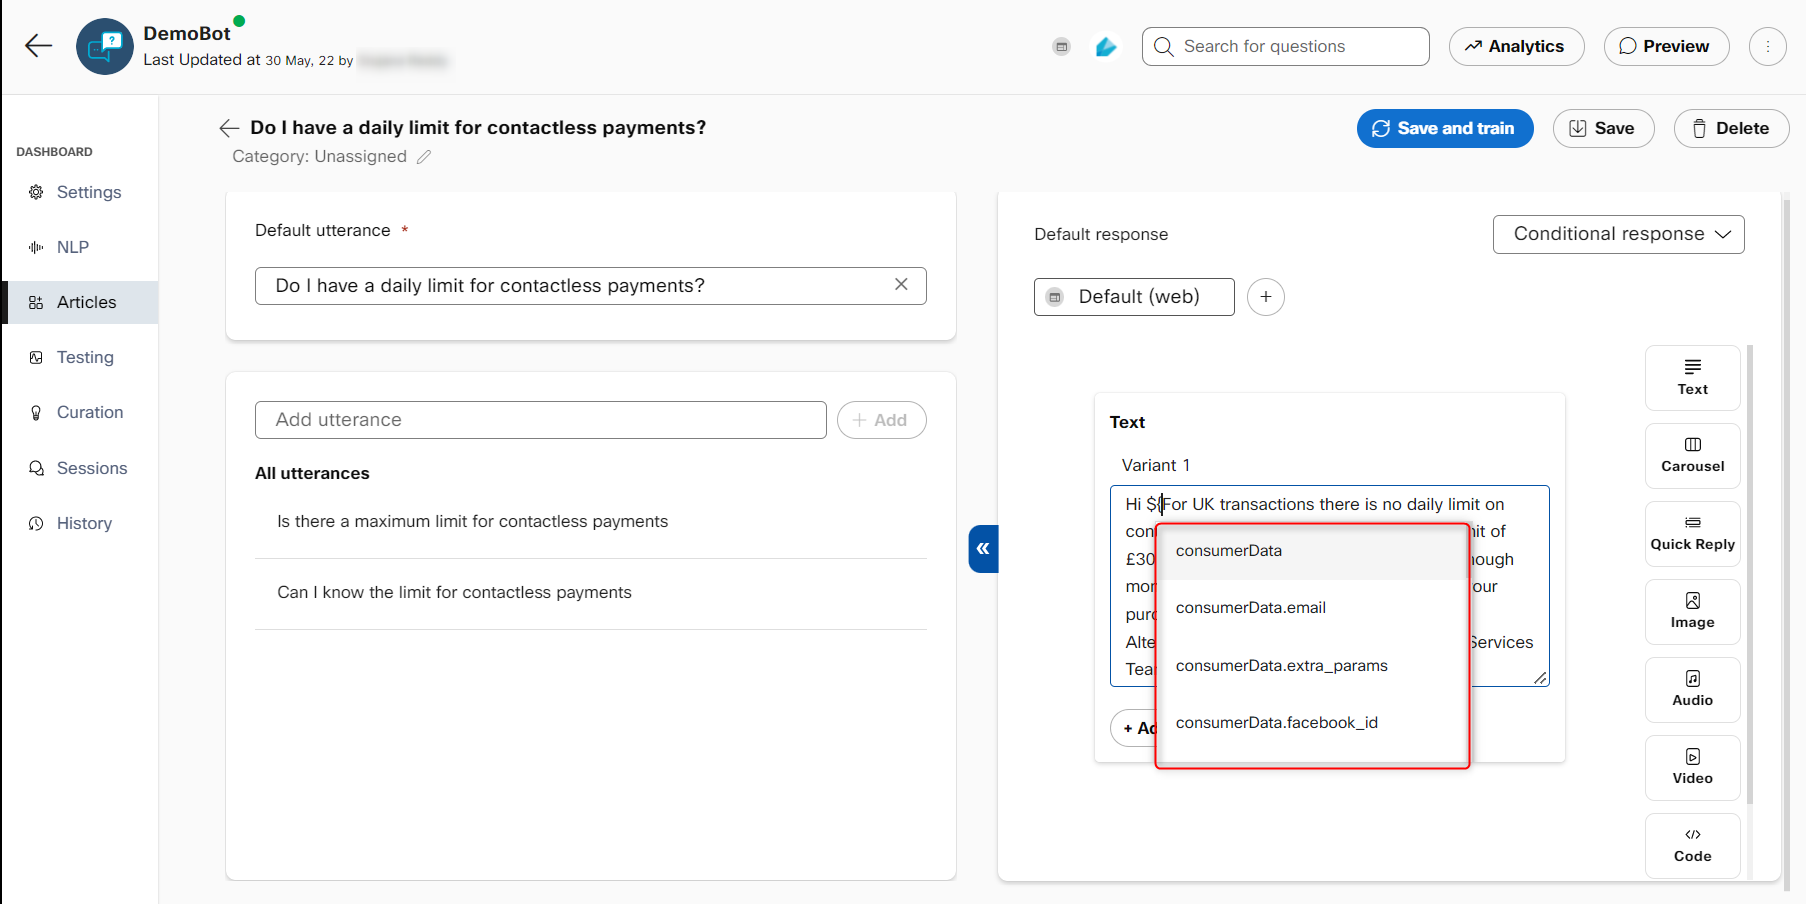Choose consumerData.extra_params suggestion
1806x904 pixels.
1312,666
